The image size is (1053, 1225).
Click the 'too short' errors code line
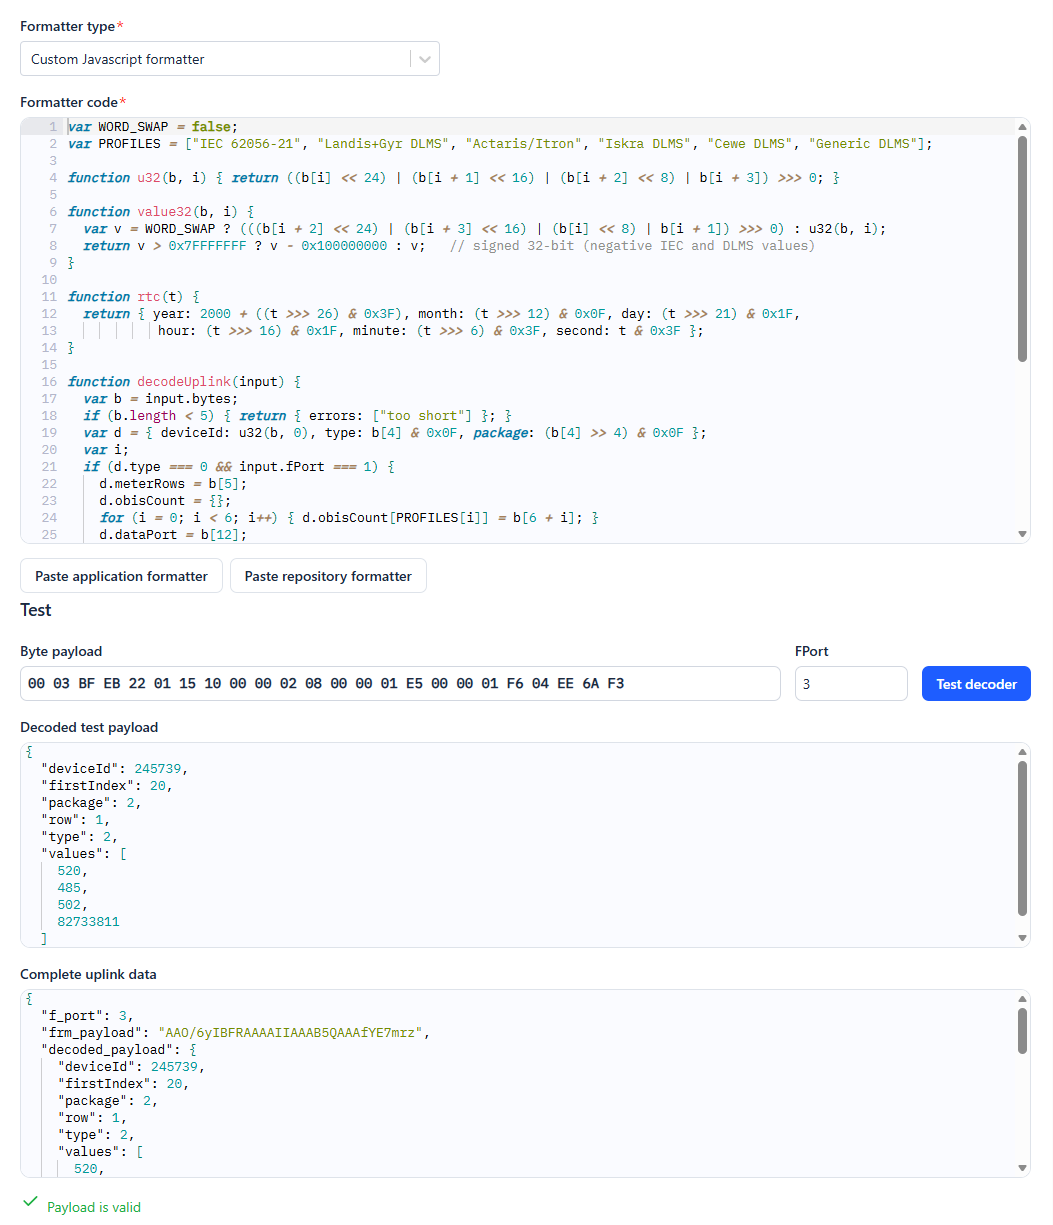[x=298, y=416]
